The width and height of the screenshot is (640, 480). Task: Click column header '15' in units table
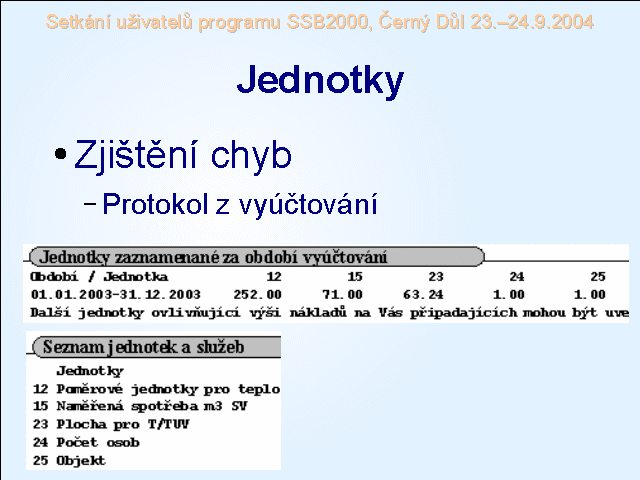coord(355,277)
